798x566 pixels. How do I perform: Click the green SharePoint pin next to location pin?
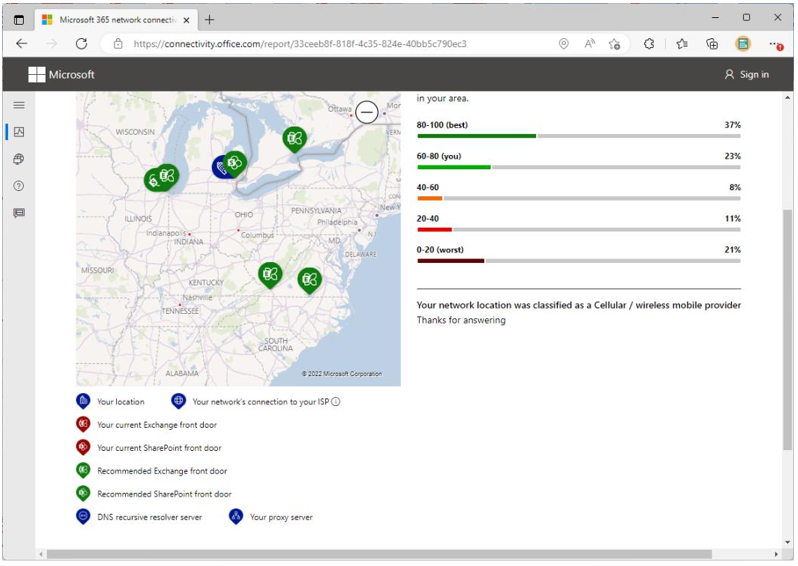point(235,163)
